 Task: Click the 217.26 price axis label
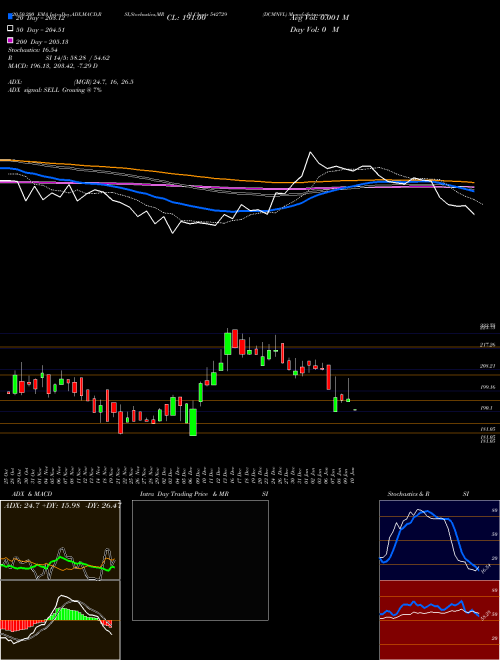pyautogui.click(x=487, y=345)
